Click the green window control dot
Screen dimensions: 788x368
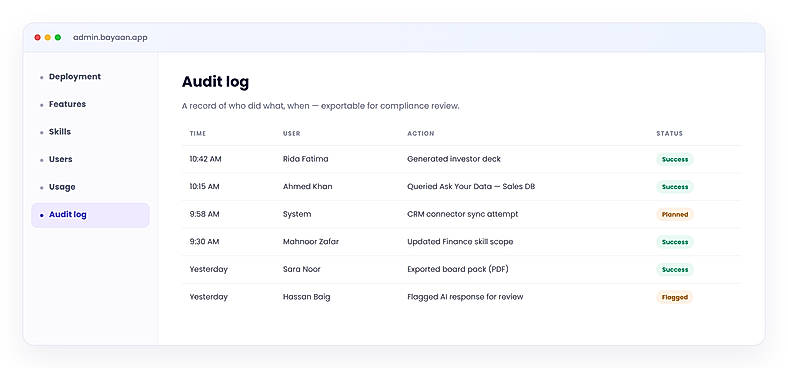pos(58,37)
